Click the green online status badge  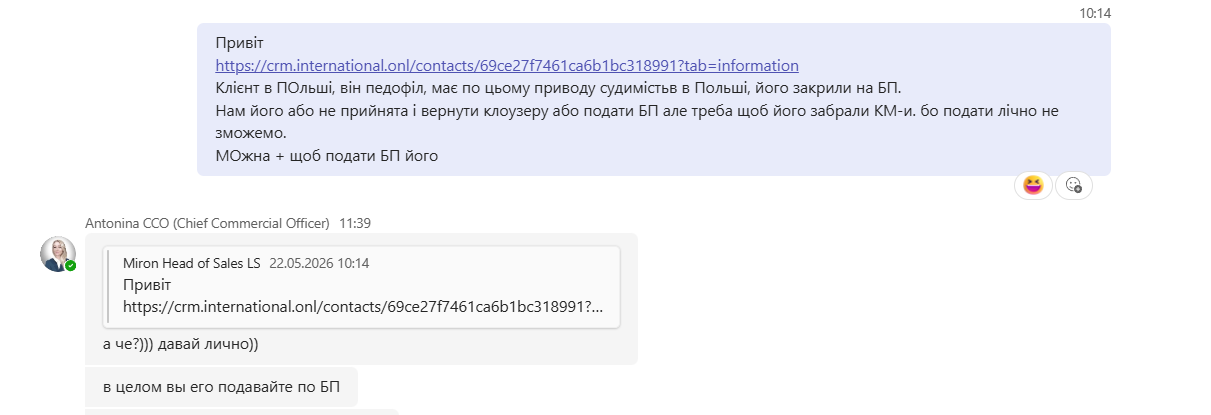tap(71, 266)
